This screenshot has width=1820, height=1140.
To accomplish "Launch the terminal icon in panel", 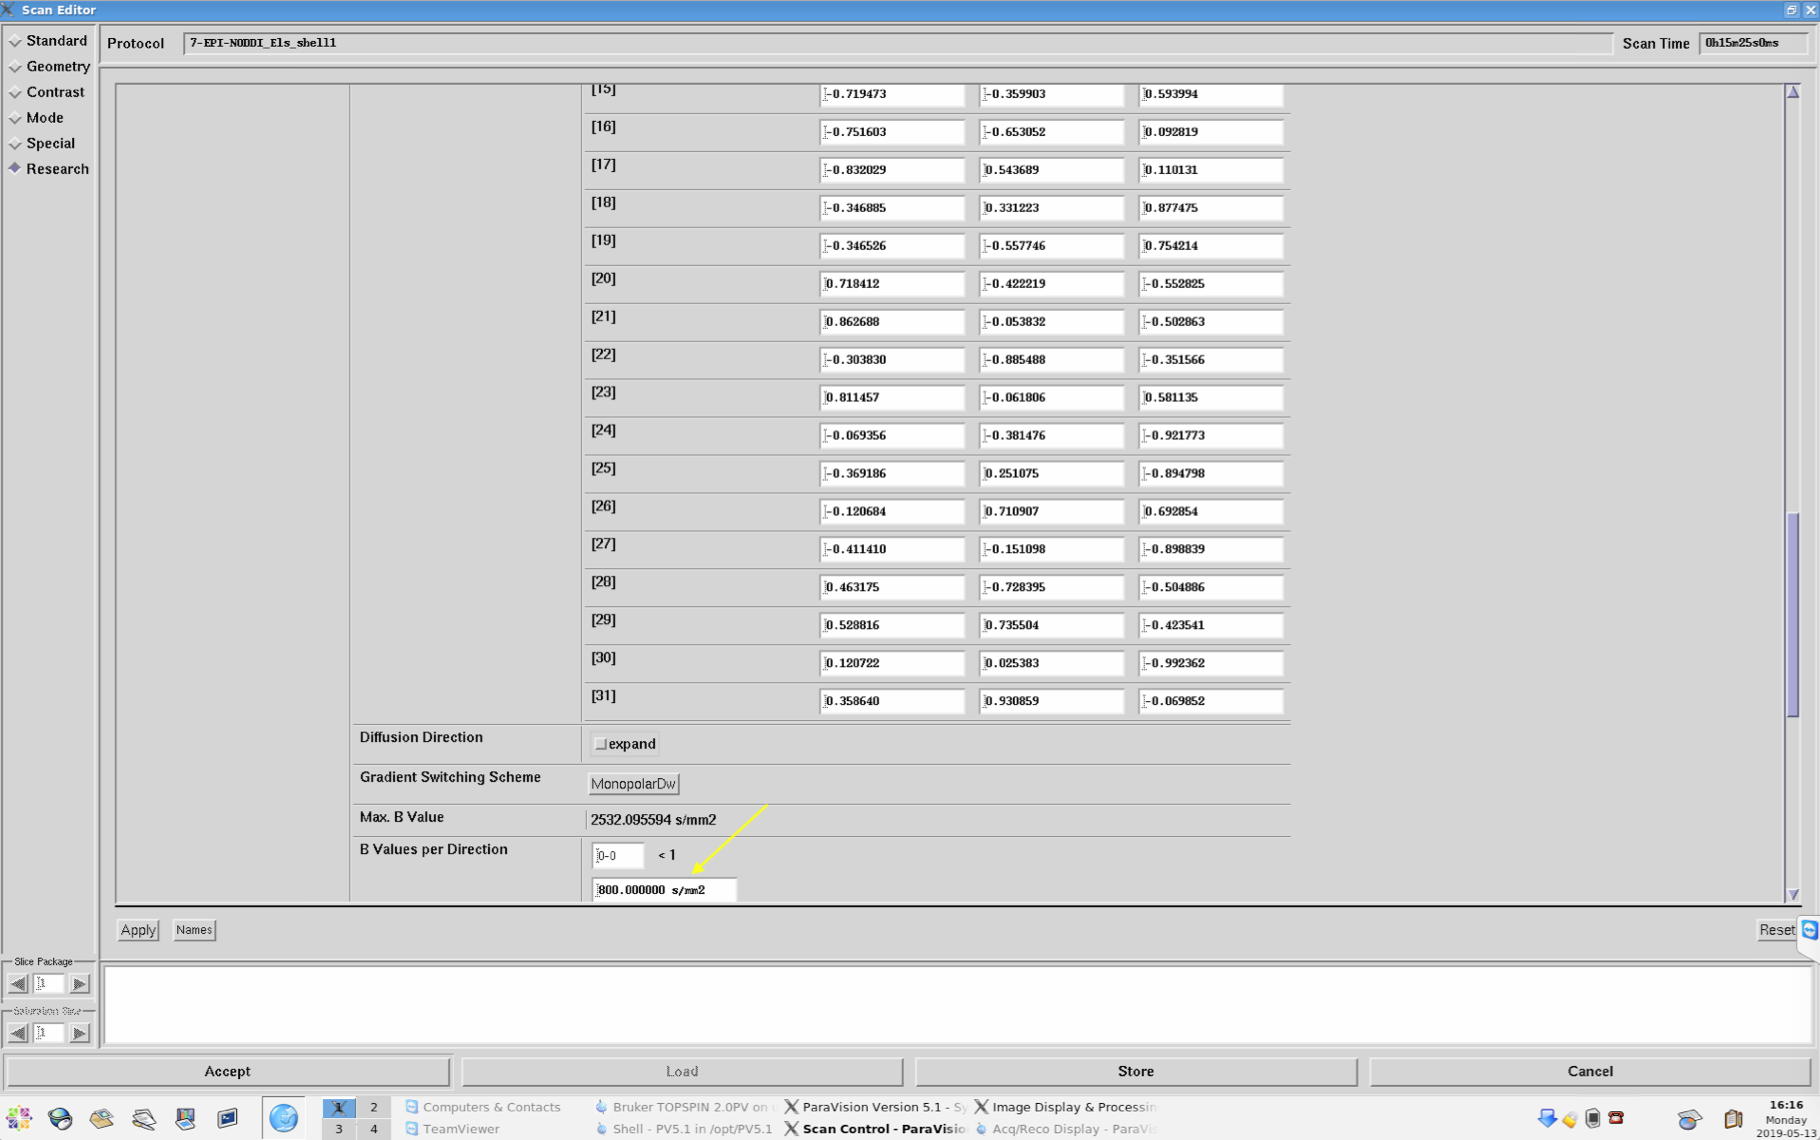I will [228, 1118].
